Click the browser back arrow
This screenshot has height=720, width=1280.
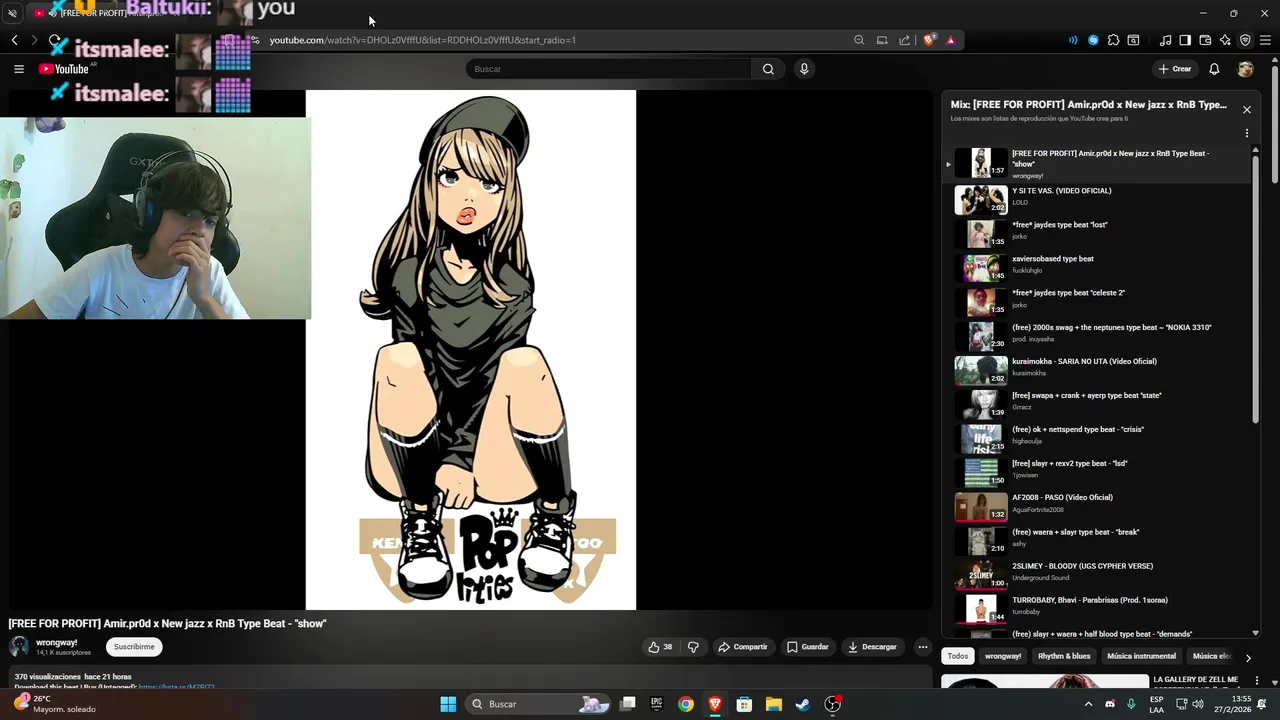[15, 40]
